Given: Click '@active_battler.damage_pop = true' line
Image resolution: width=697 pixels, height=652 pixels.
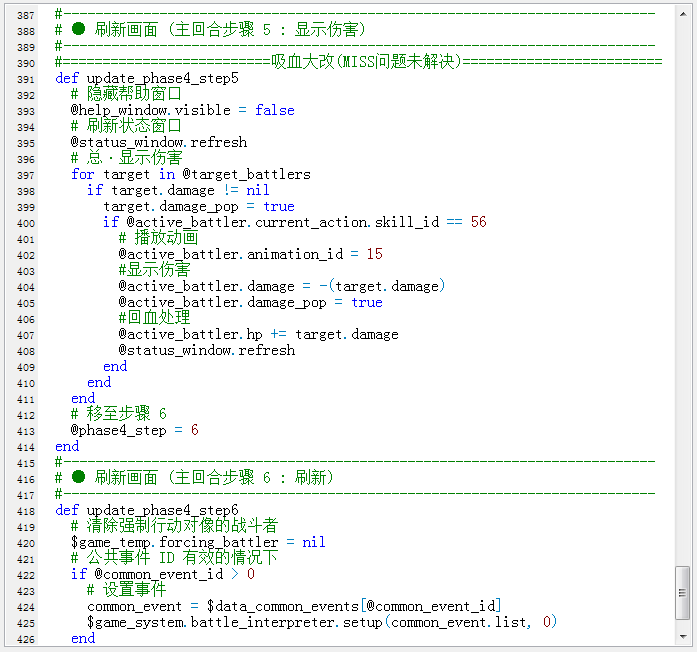Looking at the screenshot, I should 250,302.
